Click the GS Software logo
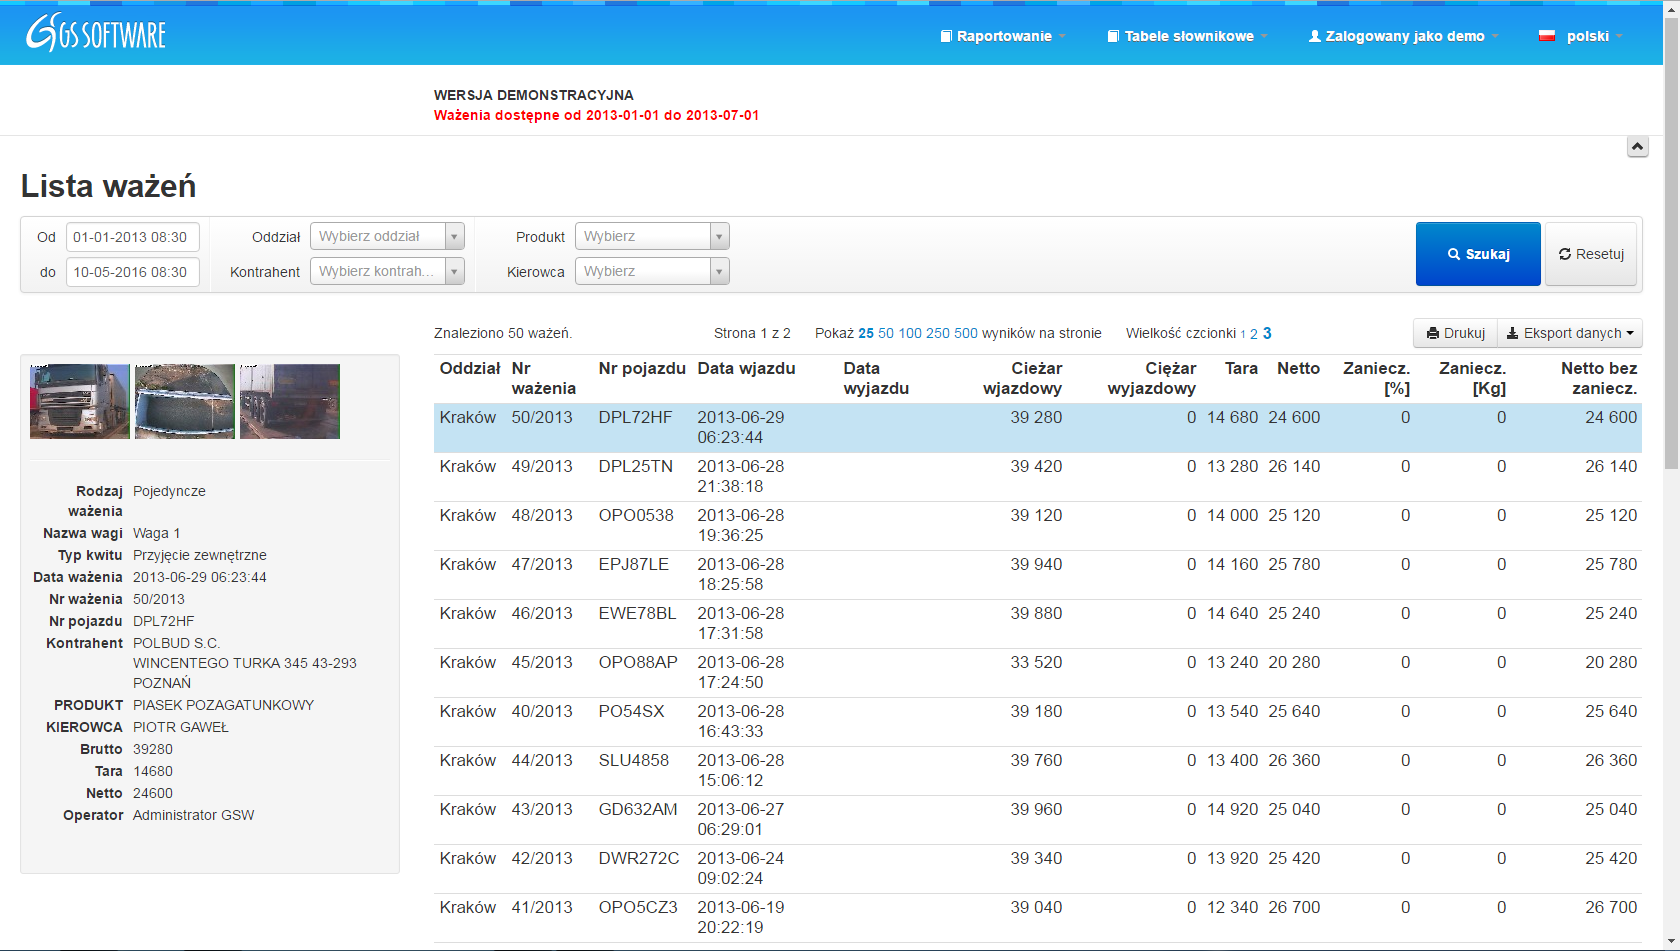1680x951 pixels. [x=96, y=34]
